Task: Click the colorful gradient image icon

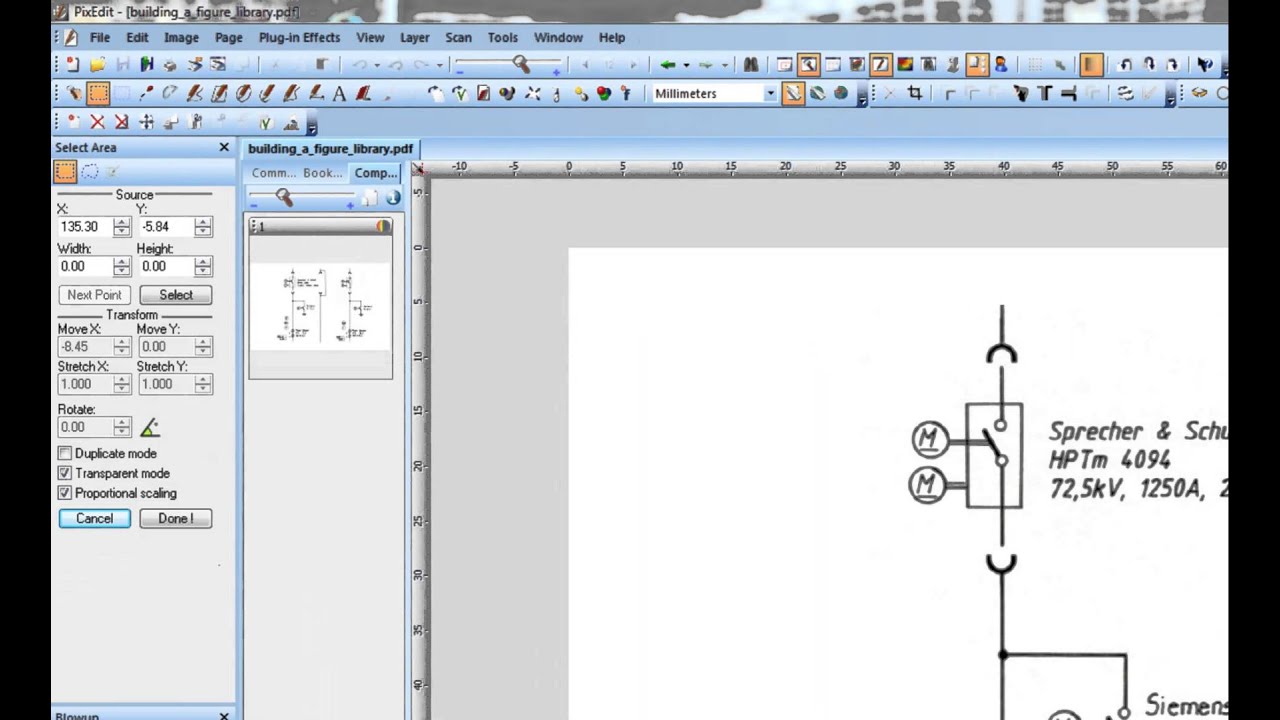Action: tap(905, 65)
